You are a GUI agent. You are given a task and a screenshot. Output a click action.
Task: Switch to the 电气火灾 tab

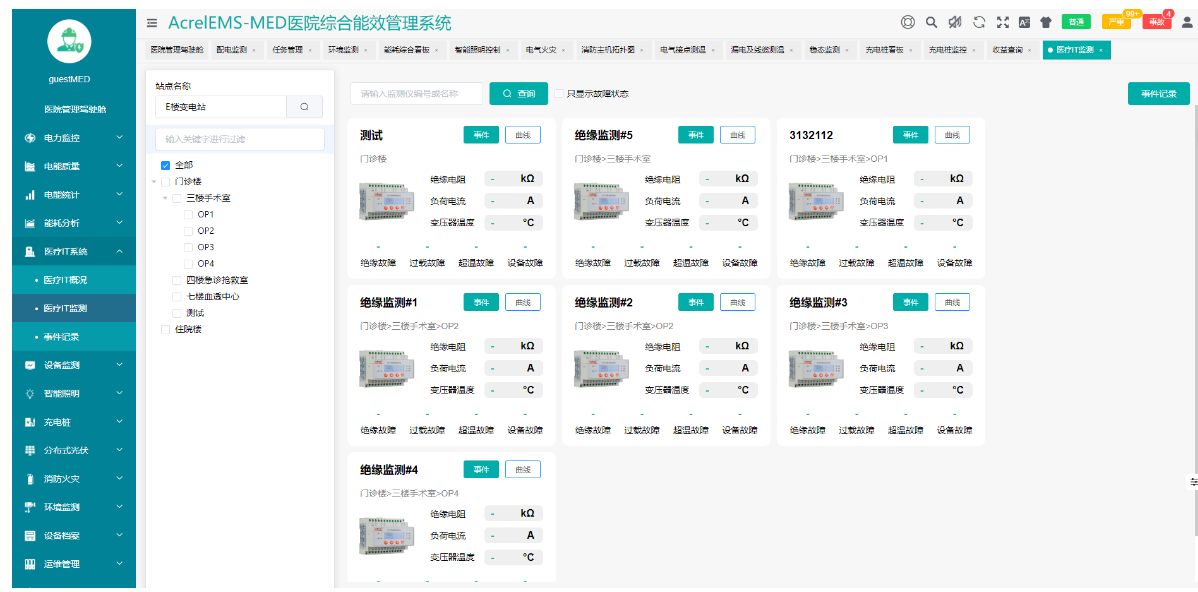tap(543, 49)
